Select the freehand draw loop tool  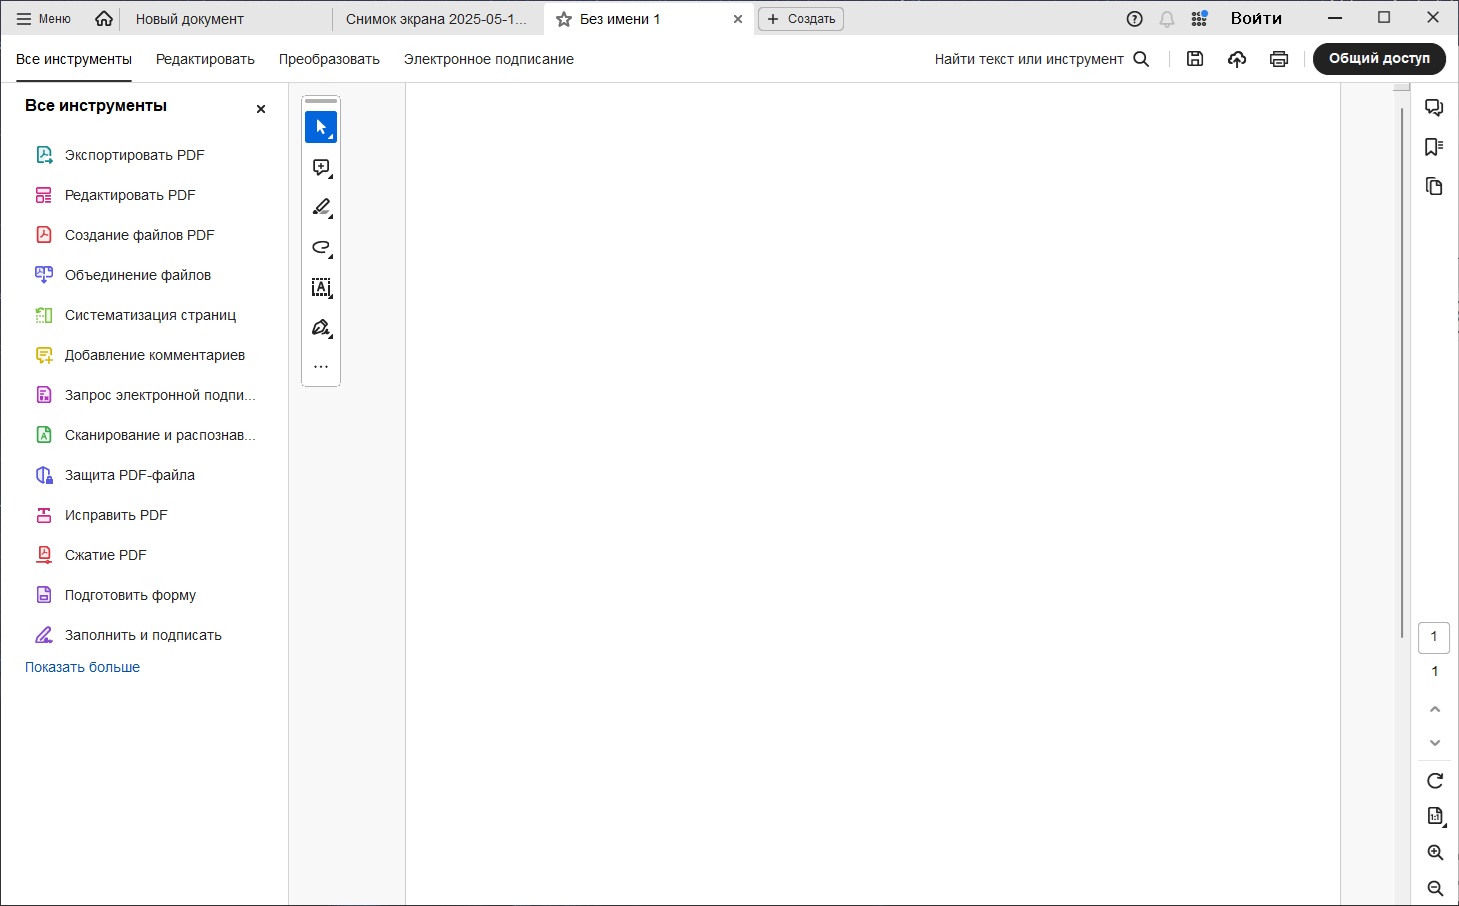pos(321,247)
